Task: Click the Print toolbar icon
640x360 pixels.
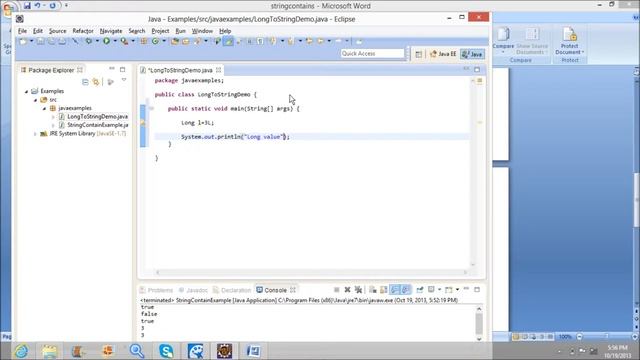Action: [x=62, y=41]
